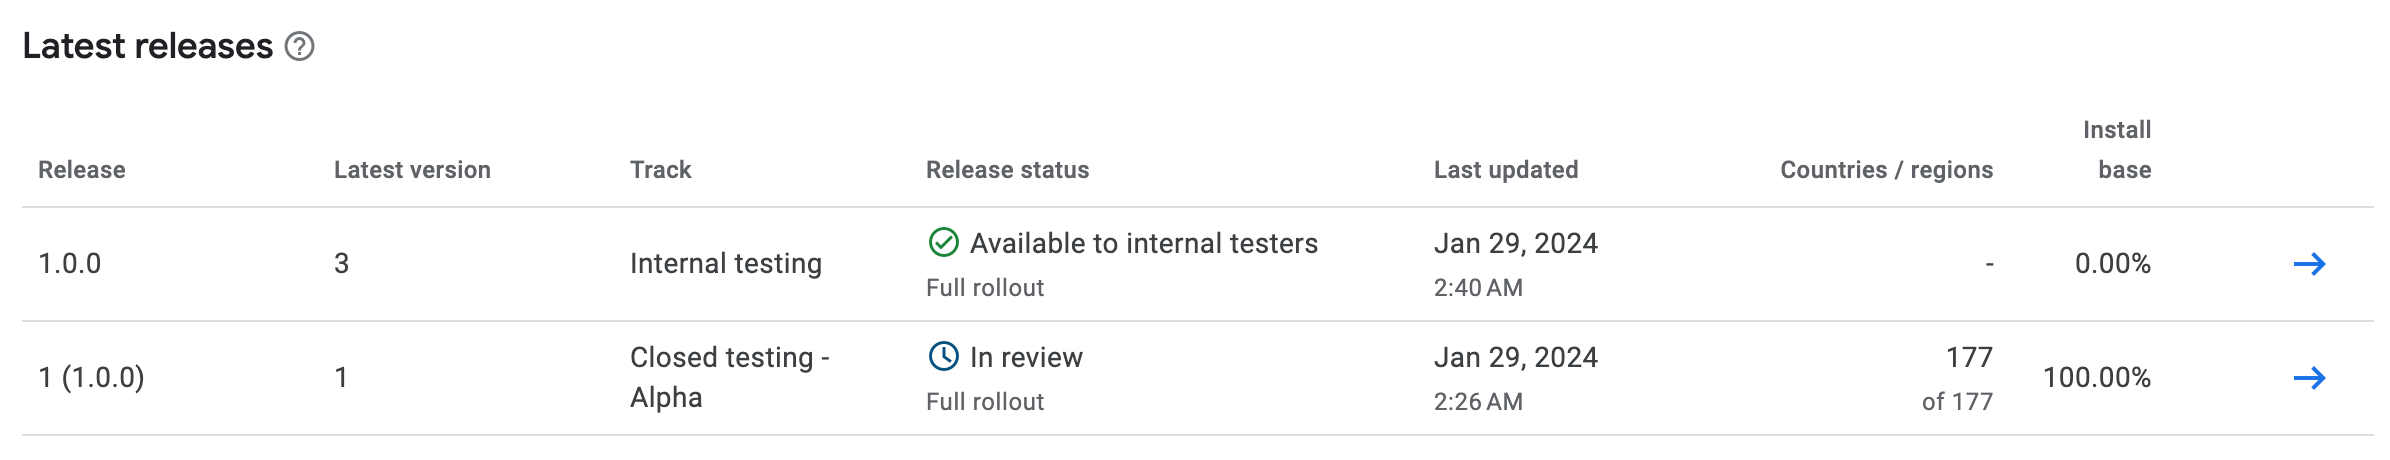
Task: Click the Last updated column header
Action: point(1505,170)
